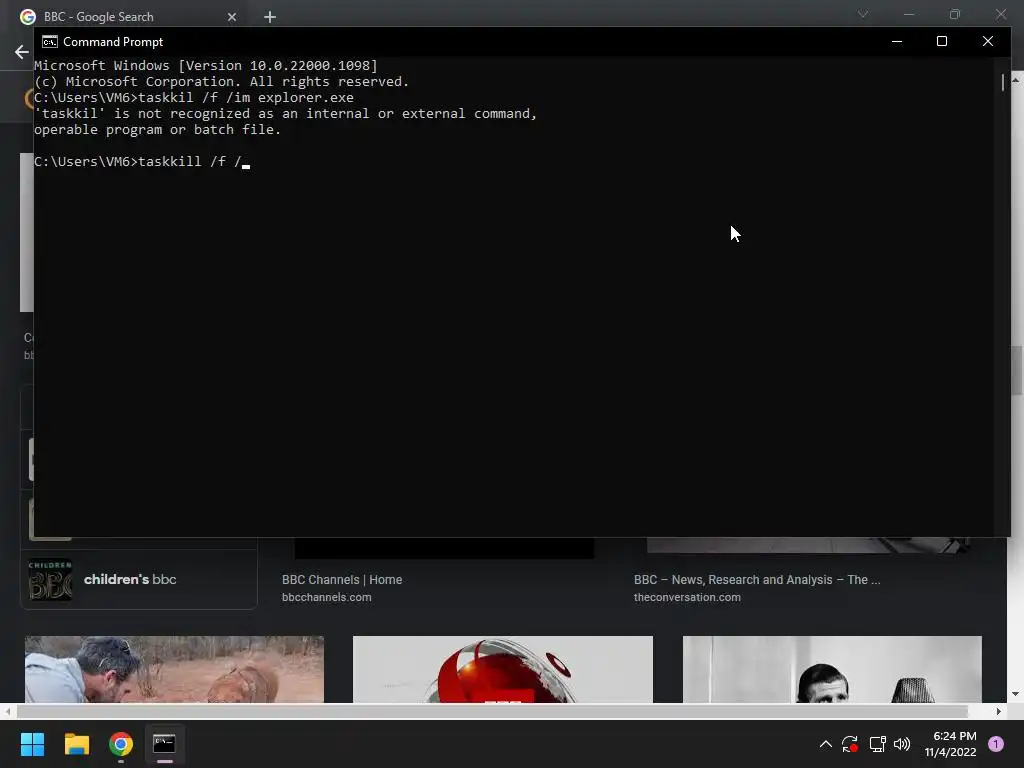Click the Command Prompt vertical scrollbar thumb
This screenshot has width=1024, height=768.
coord(1003,82)
